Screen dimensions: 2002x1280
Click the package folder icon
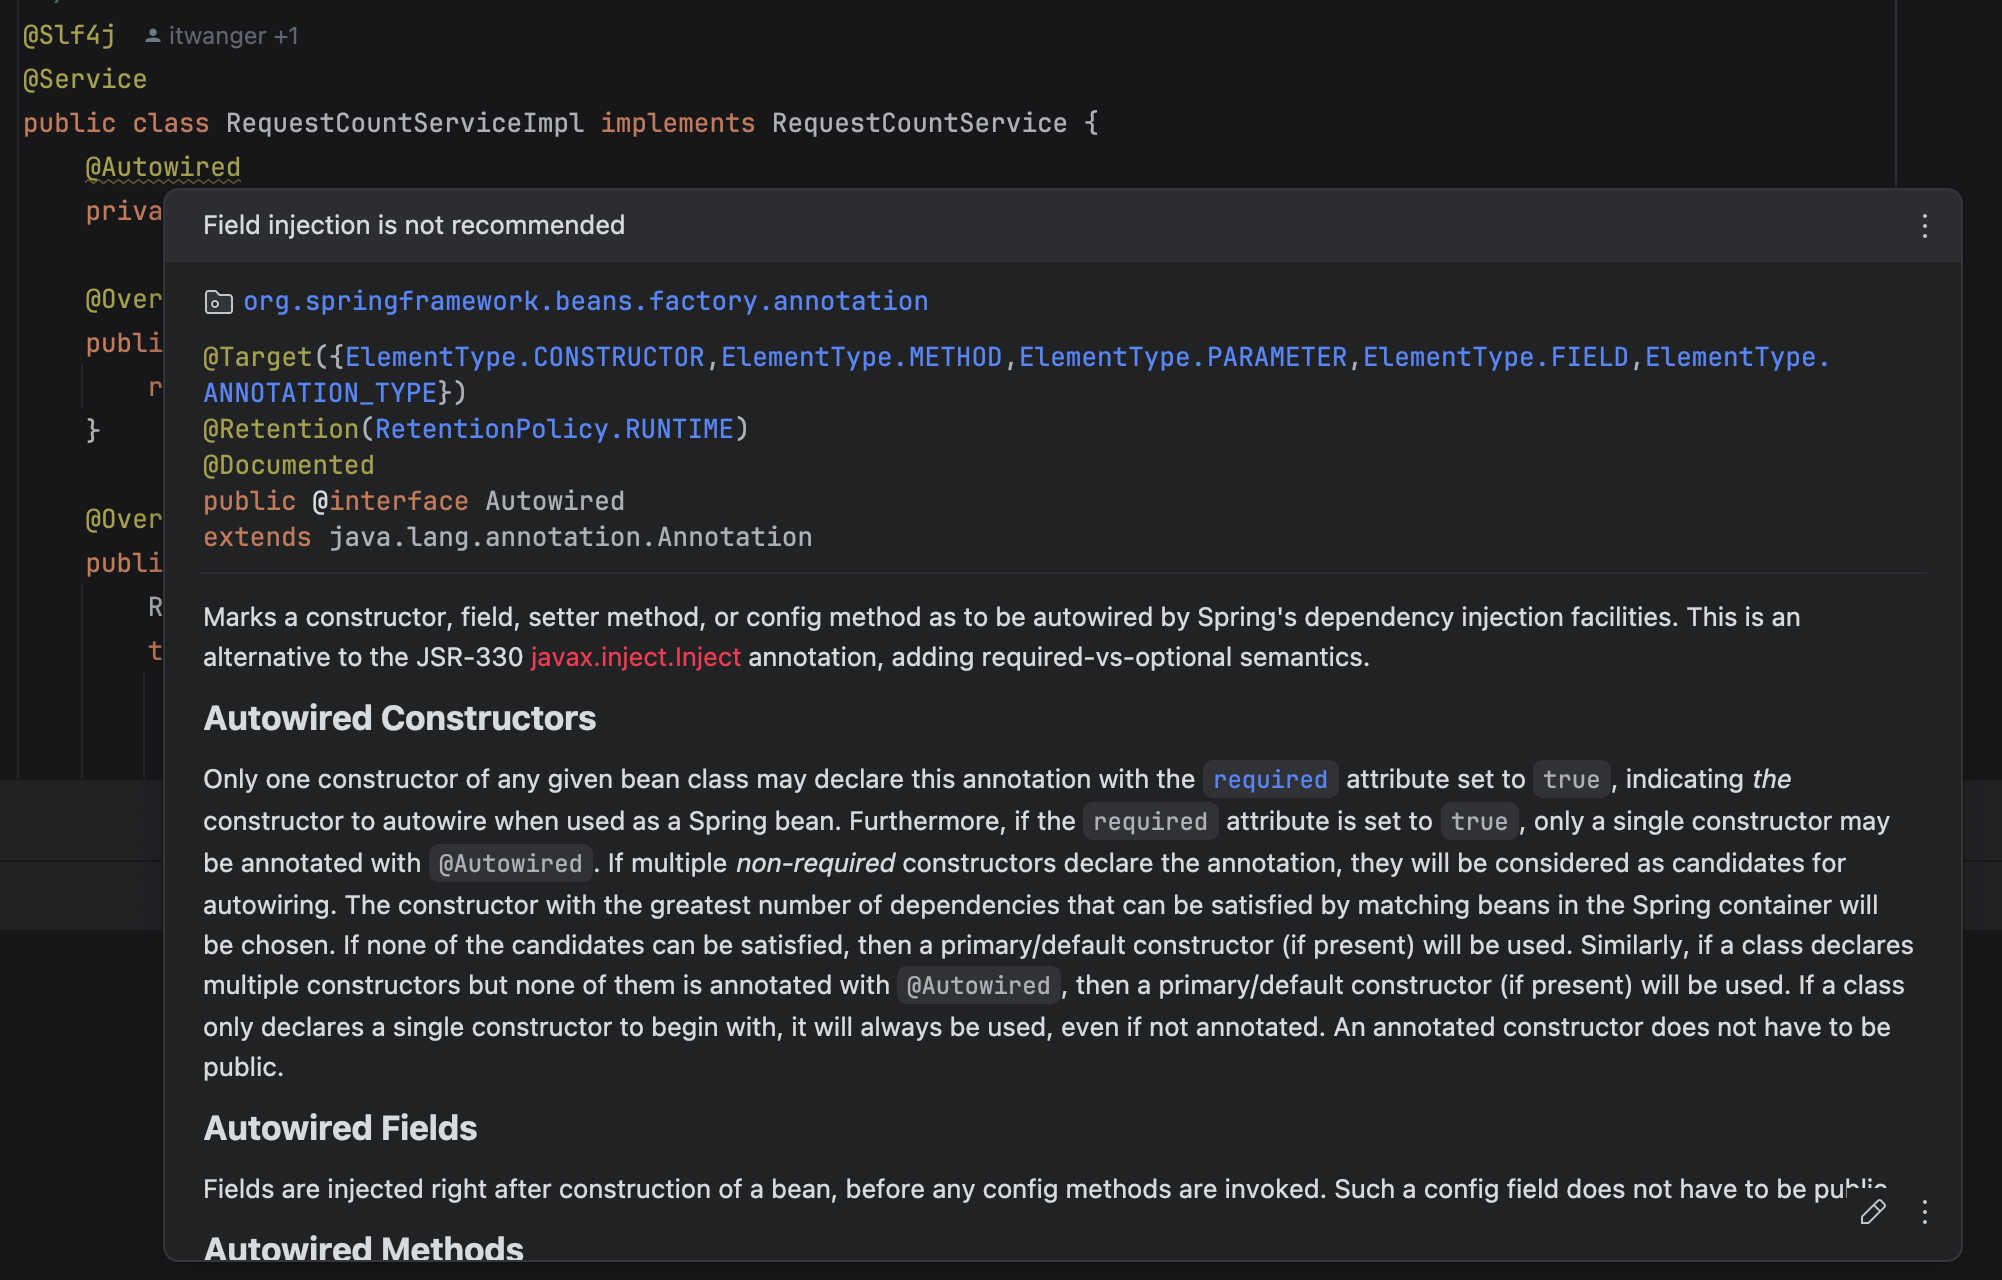(218, 302)
